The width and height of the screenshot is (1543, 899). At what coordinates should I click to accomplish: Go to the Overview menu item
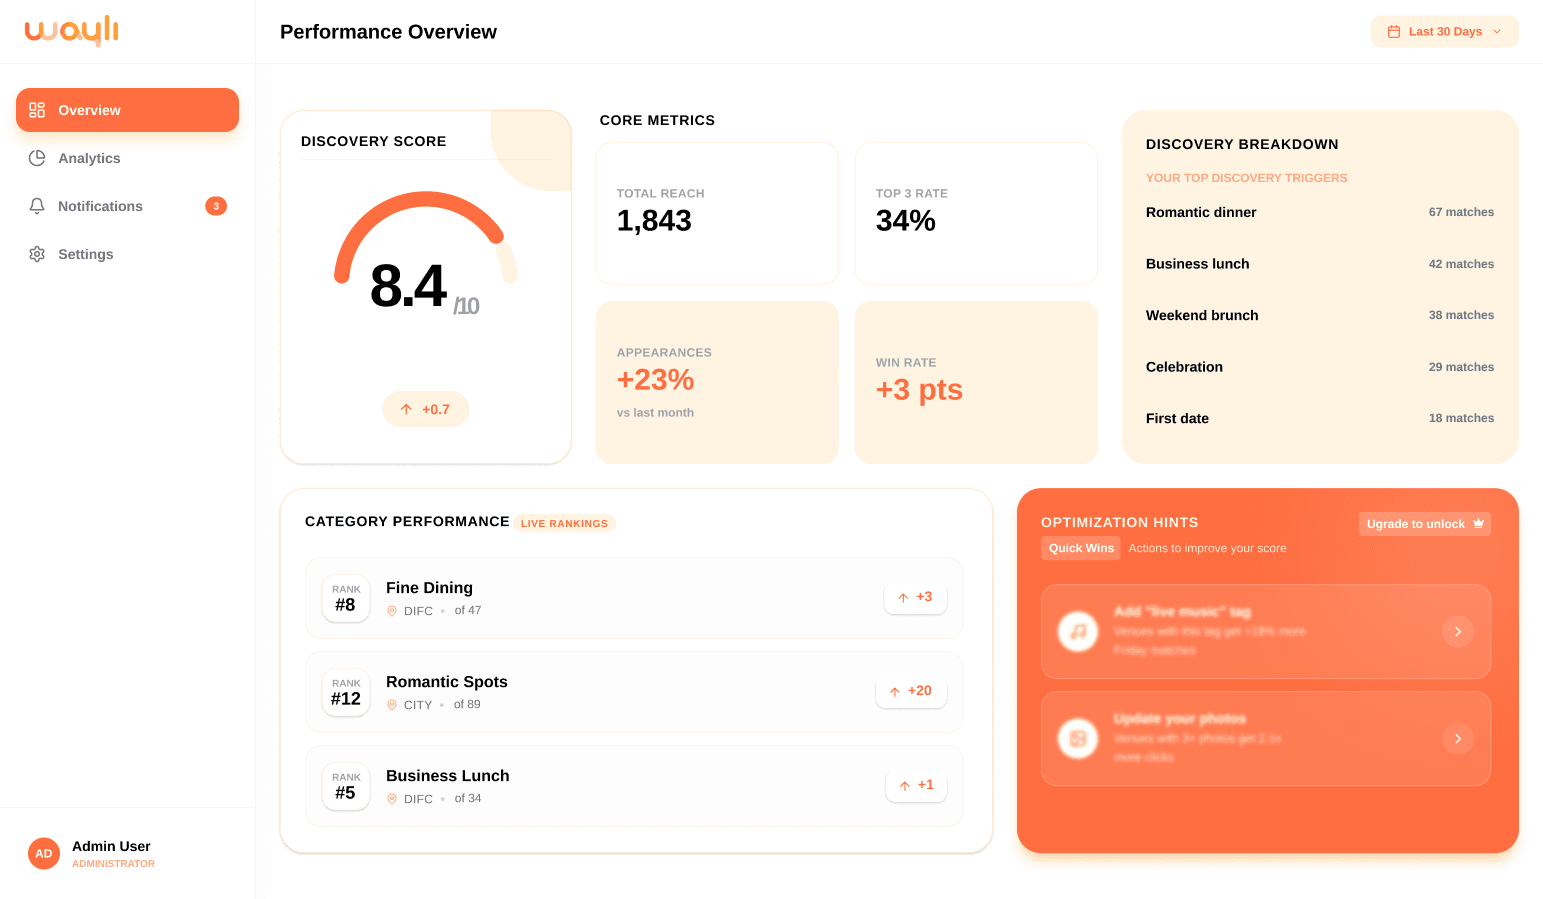tap(127, 110)
